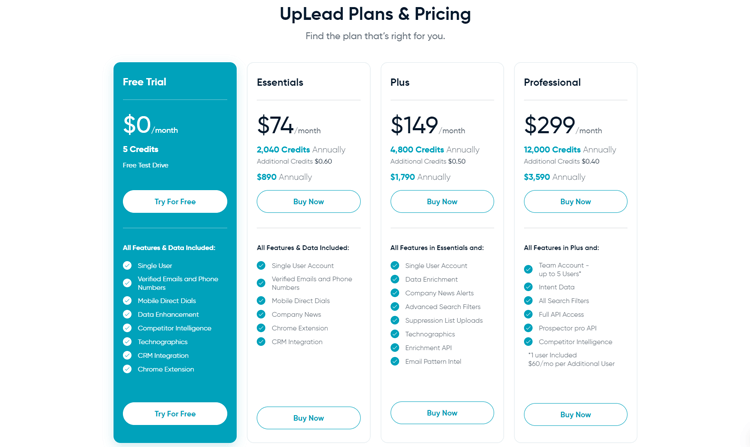Click bottom Buy Now in Plus card
Viewport: 750px width, 447px height.
[442, 413]
